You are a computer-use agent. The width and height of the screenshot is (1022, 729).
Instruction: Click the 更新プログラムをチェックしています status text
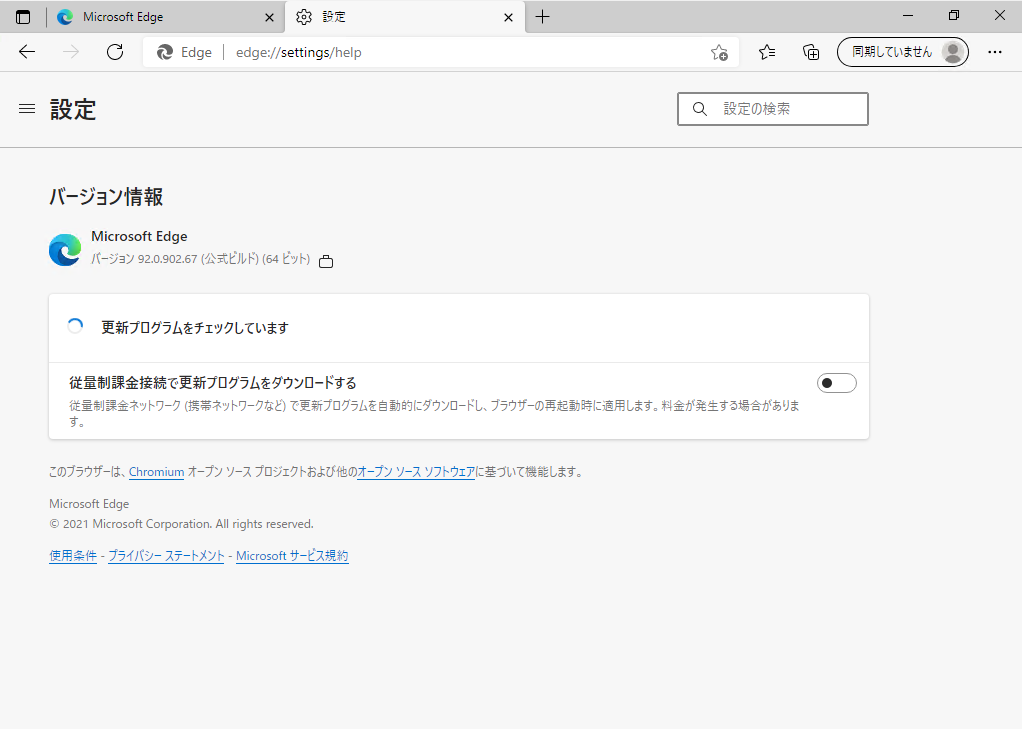point(195,327)
